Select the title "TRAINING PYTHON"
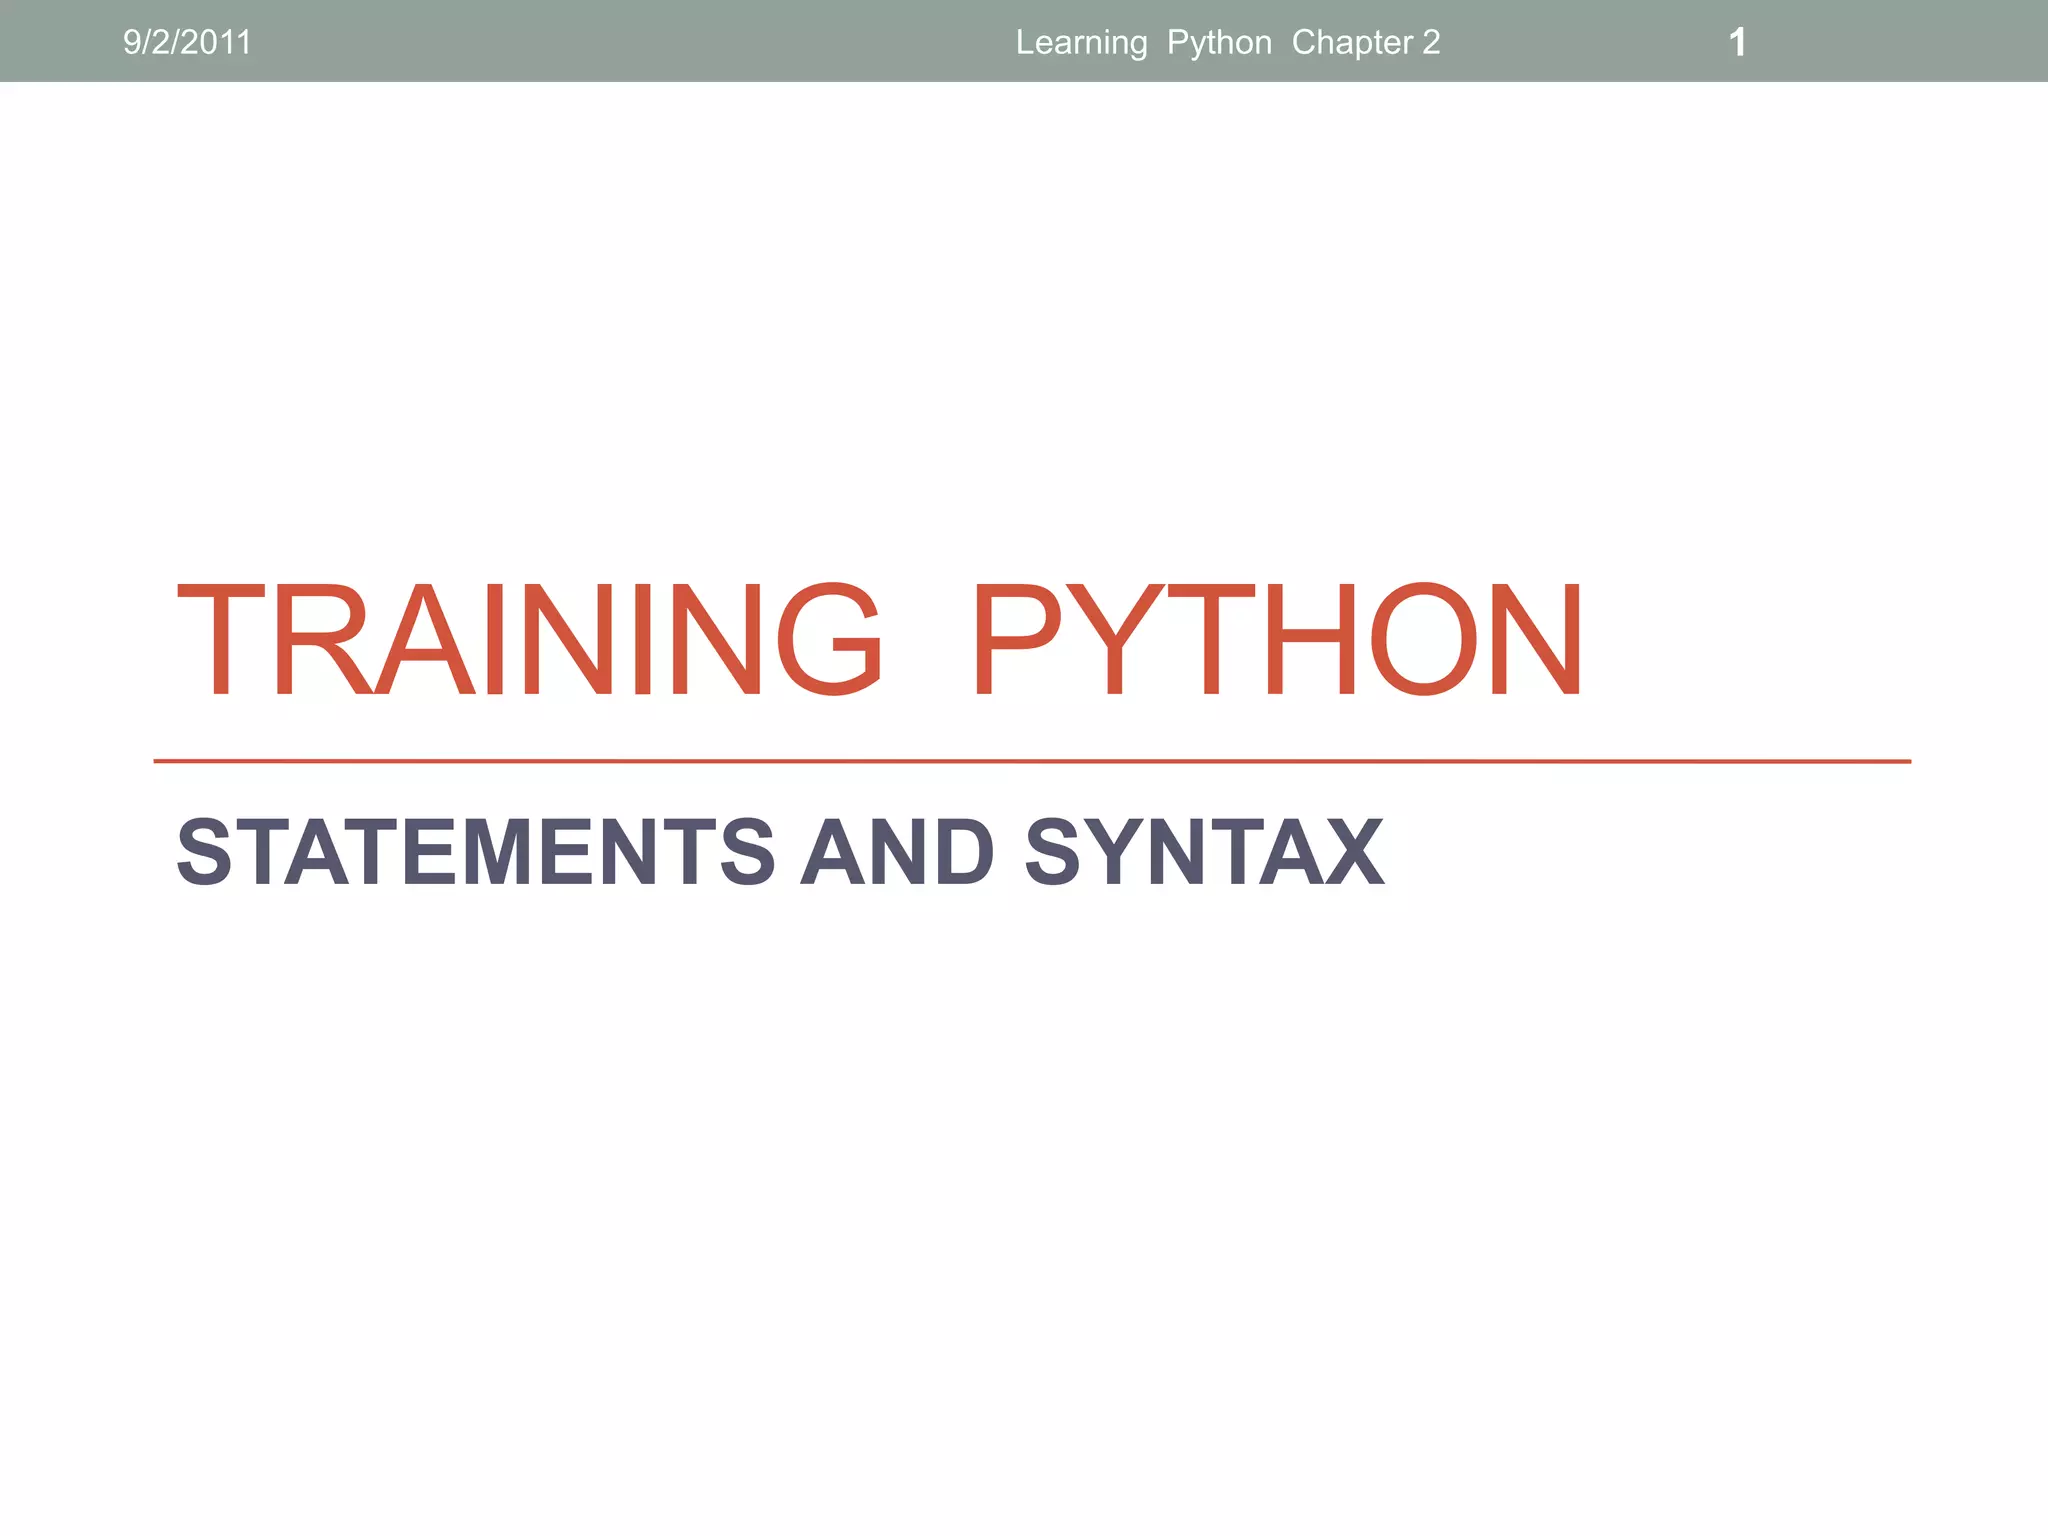Viewport: 2048px width, 1536px height. (881, 640)
